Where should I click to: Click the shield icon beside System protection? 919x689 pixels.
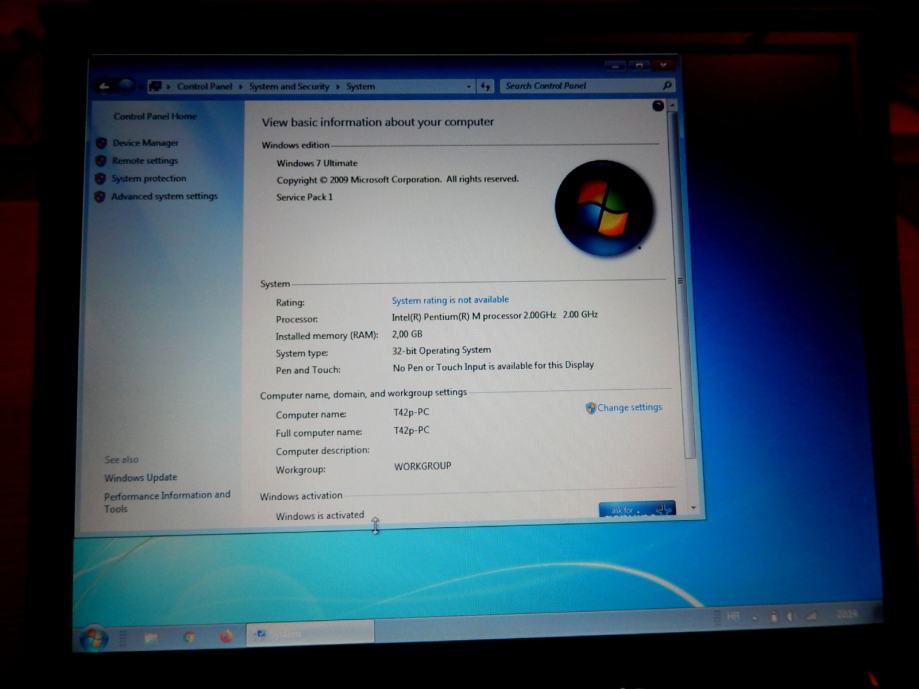(x=100, y=178)
